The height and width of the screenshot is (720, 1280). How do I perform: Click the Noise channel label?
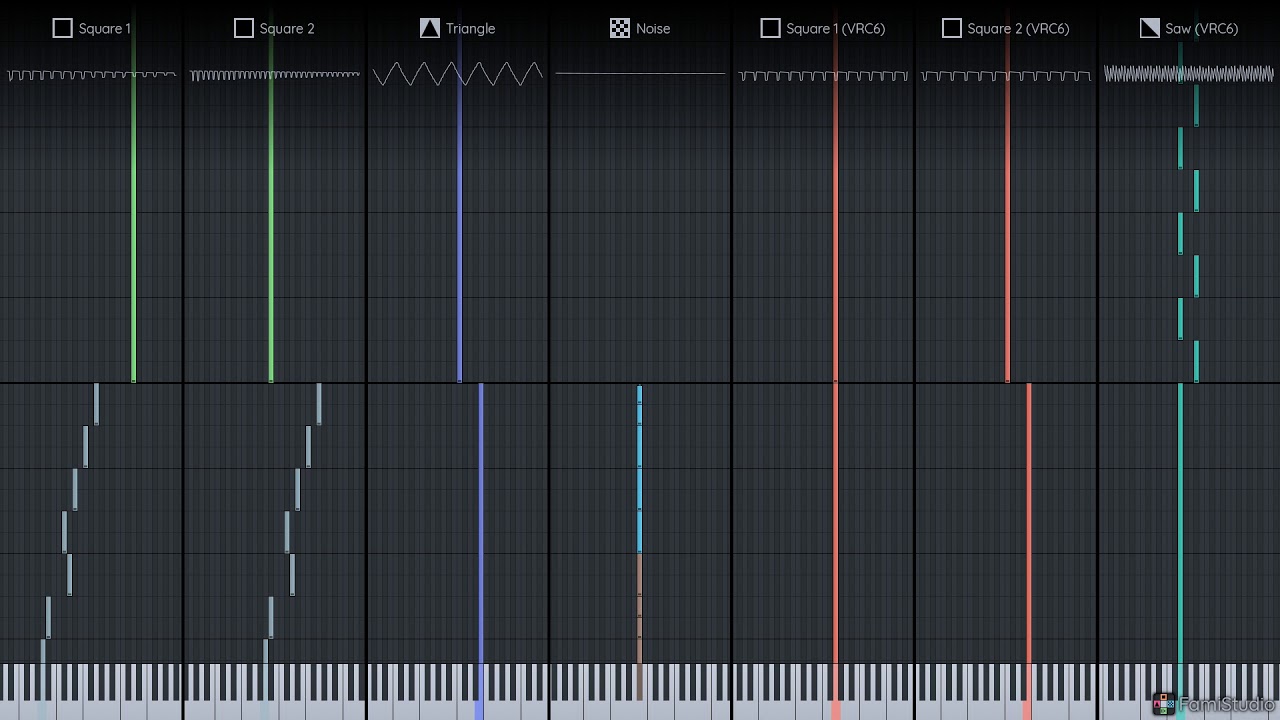click(x=653, y=28)
